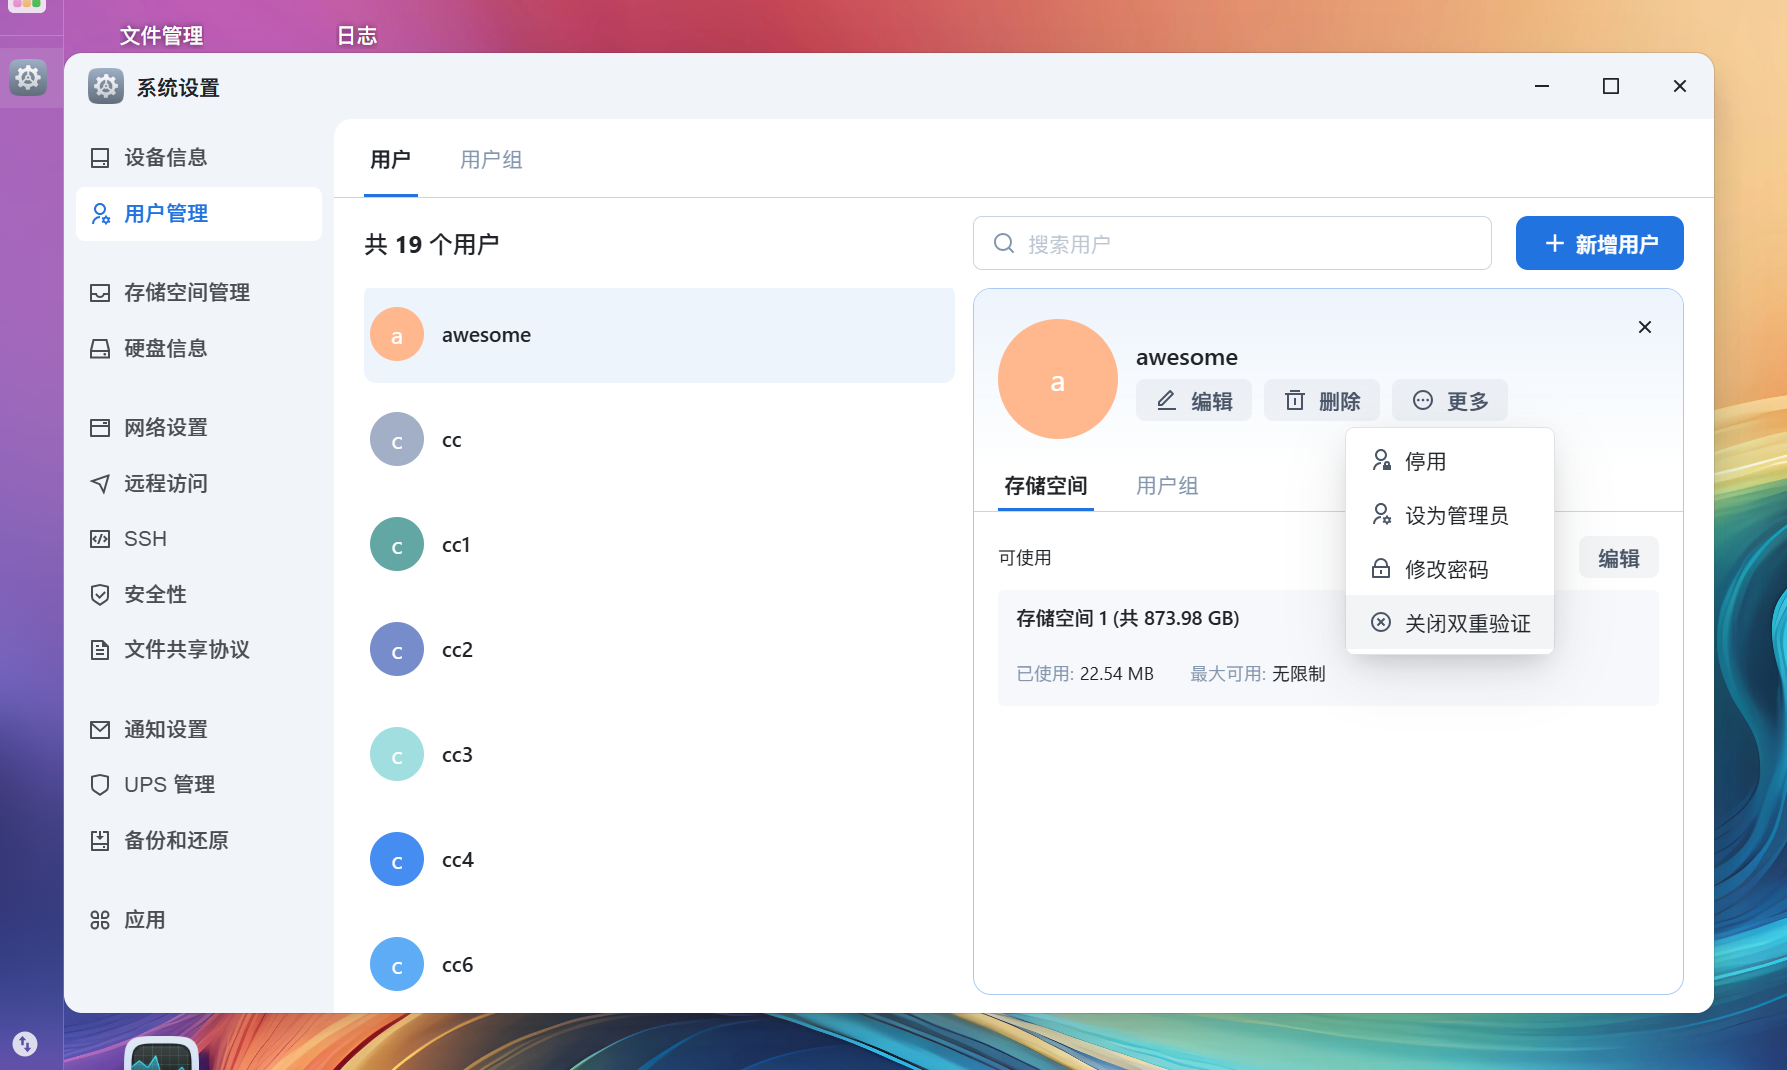
Task: Open Backup and Restore (备份和还原)
Action: pyautogui.click(x=176, y=841)
